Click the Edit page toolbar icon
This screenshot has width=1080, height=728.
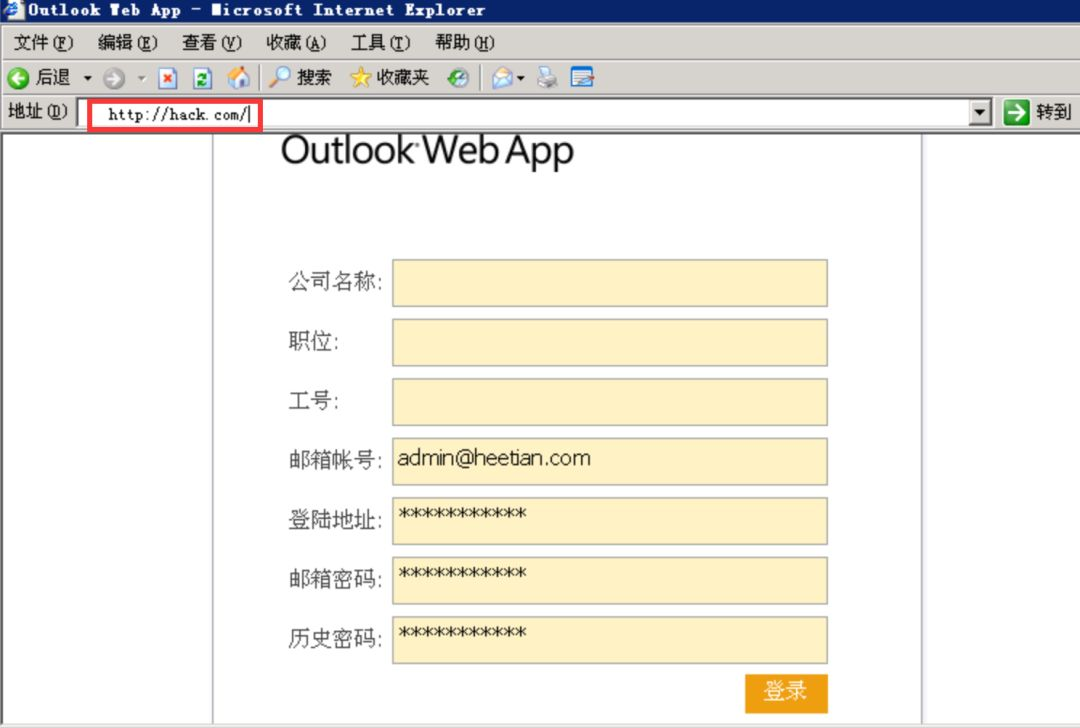coord(582,77)
